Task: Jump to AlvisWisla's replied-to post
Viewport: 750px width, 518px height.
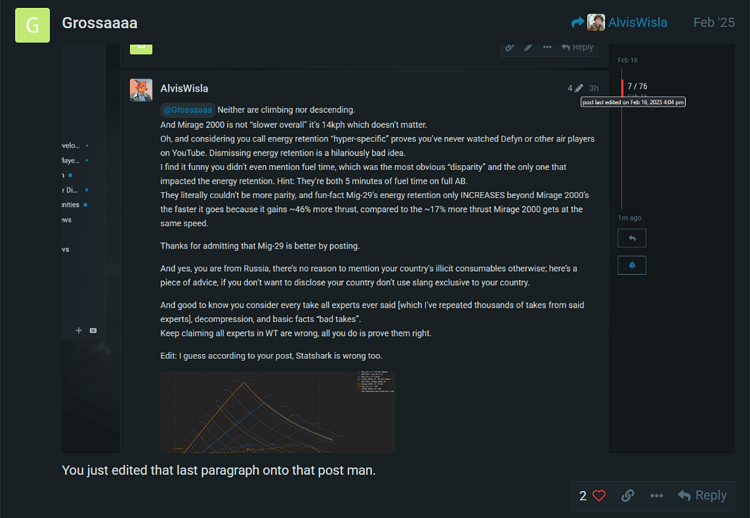Action: (x=637, y=22)
